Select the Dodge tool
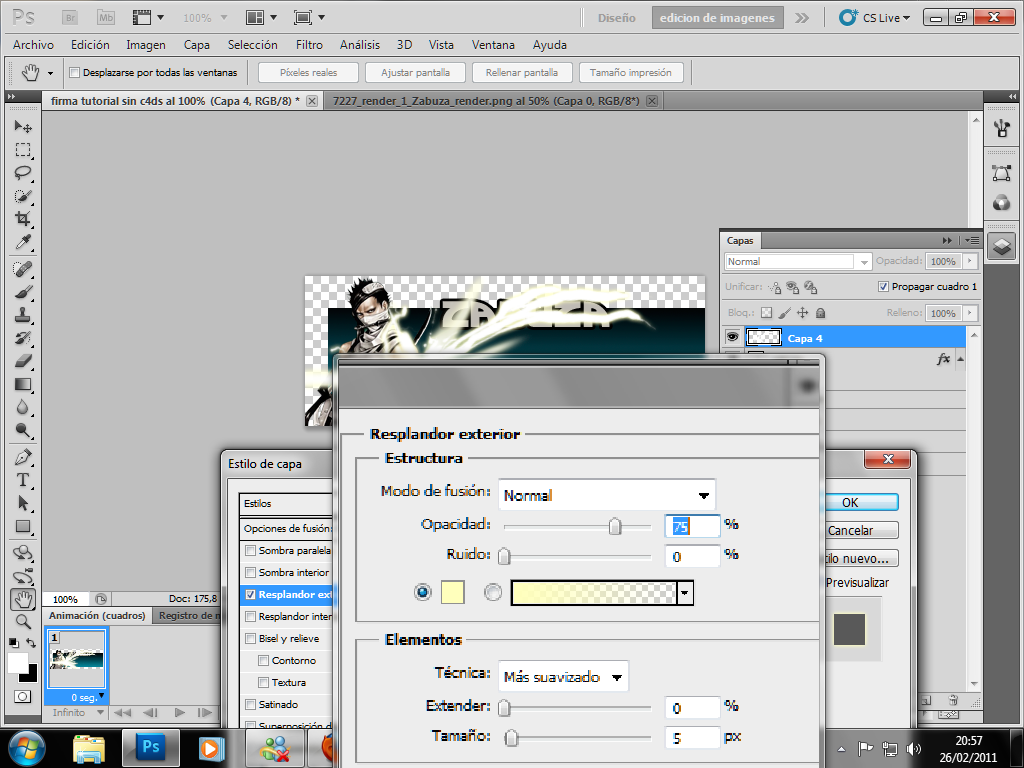 (x=23, y=430)
